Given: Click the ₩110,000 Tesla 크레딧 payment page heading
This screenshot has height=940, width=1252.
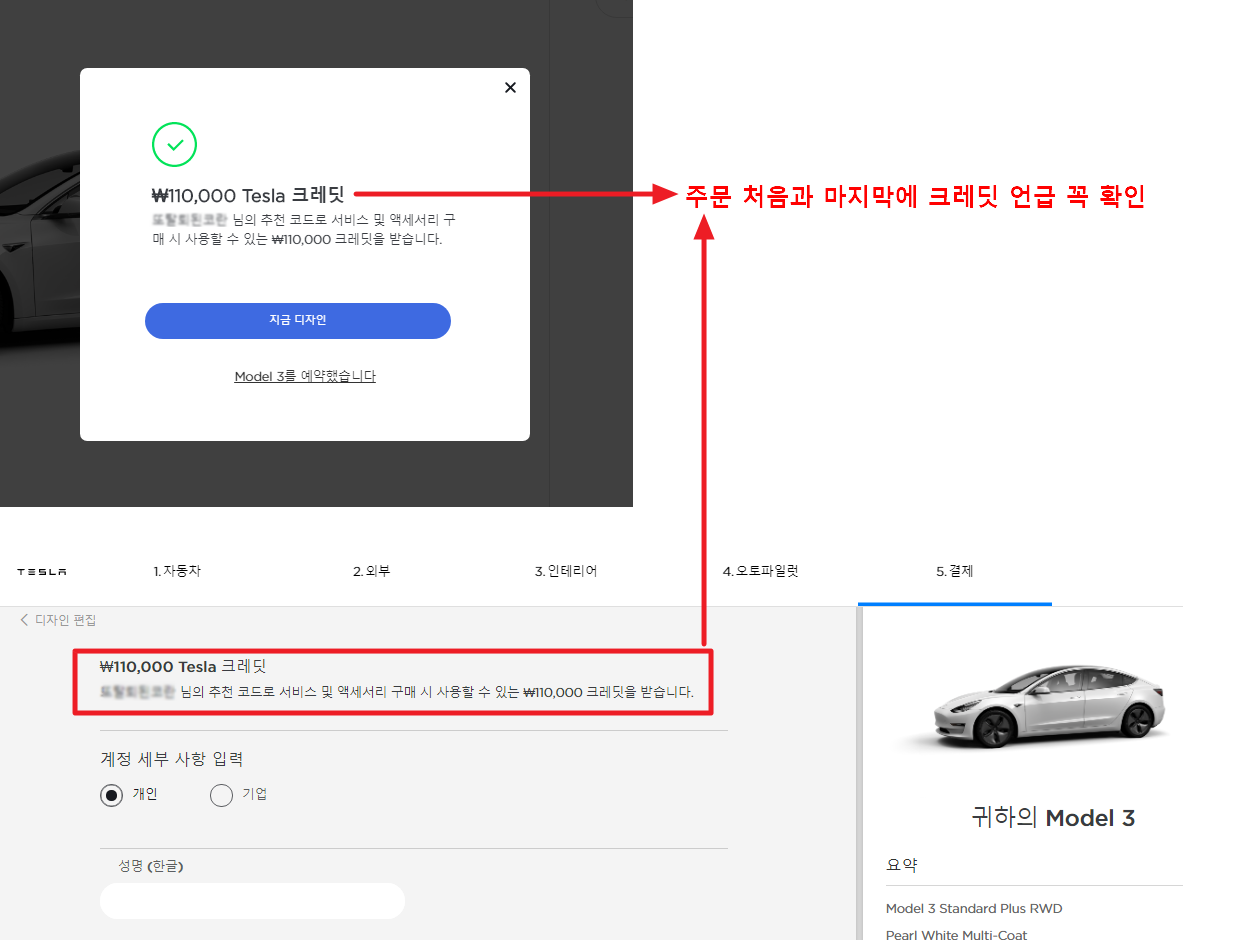Looking at the screenshot, I should click(183, 666).
